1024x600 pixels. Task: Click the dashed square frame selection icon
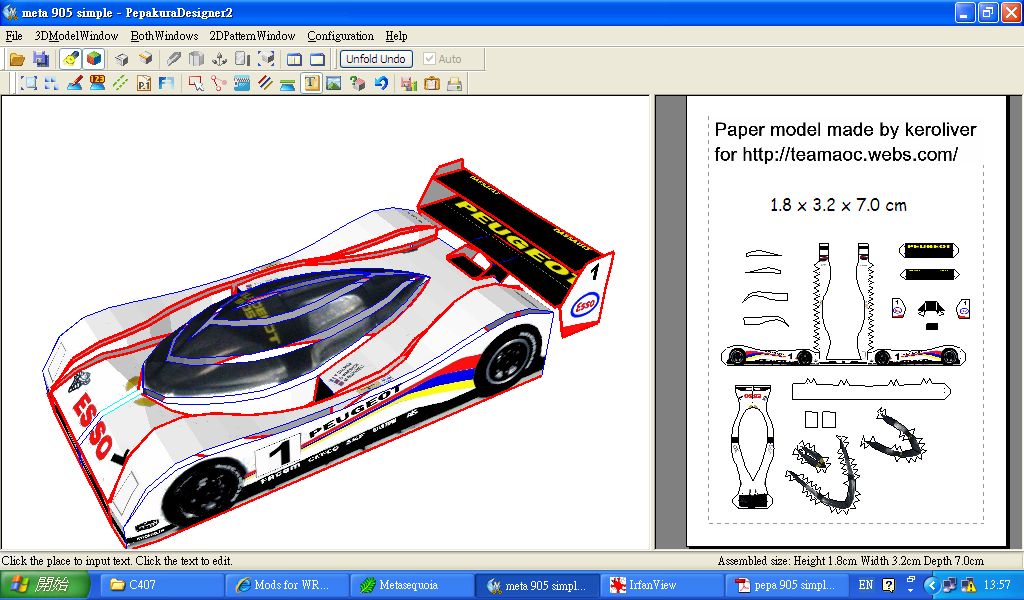29,84
